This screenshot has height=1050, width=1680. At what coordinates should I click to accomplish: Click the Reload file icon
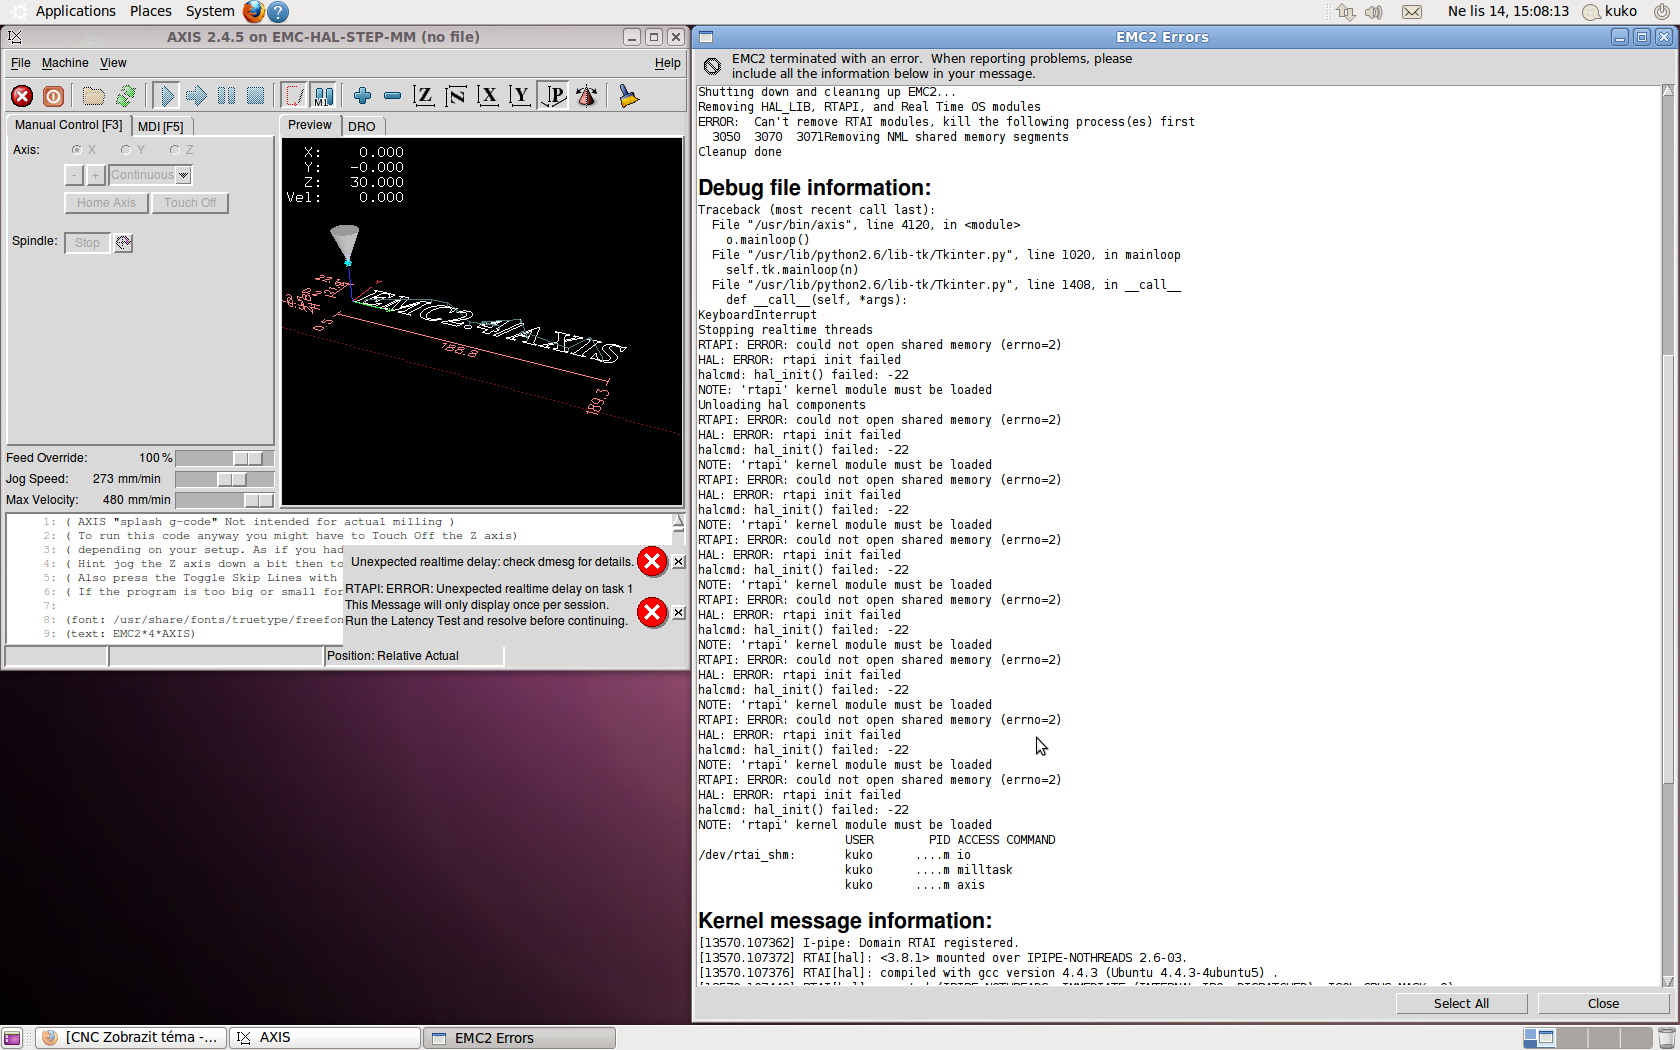pyautogui.click(x=125, y=96)
